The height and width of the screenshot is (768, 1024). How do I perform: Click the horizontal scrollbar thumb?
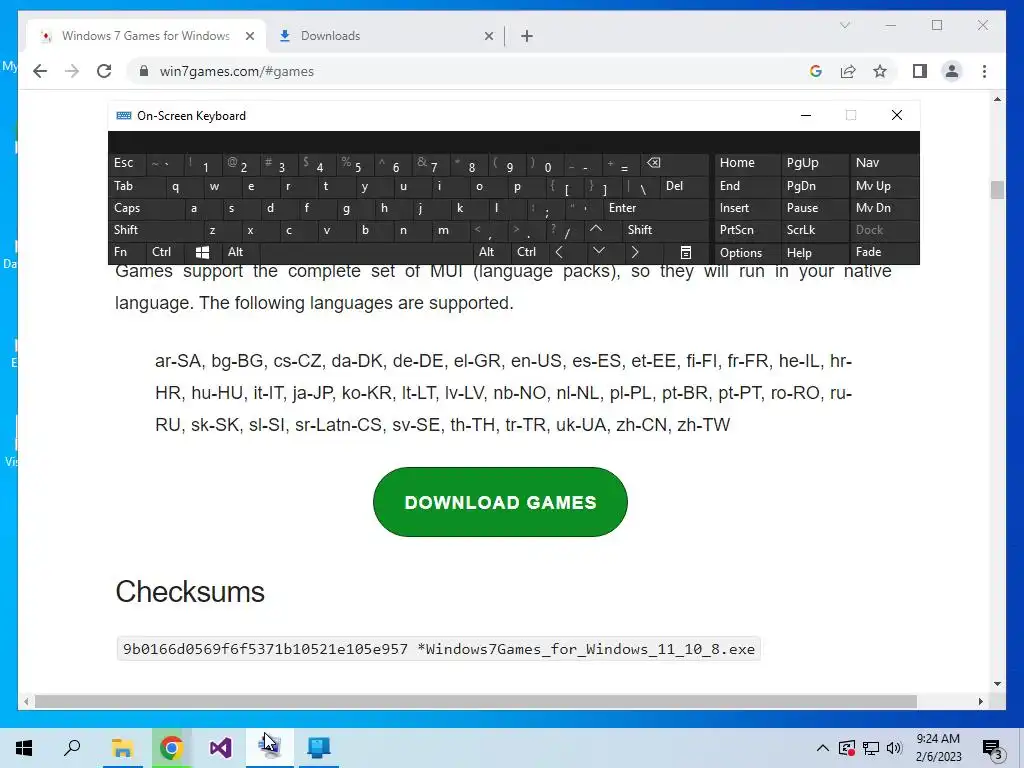(475, 701)
